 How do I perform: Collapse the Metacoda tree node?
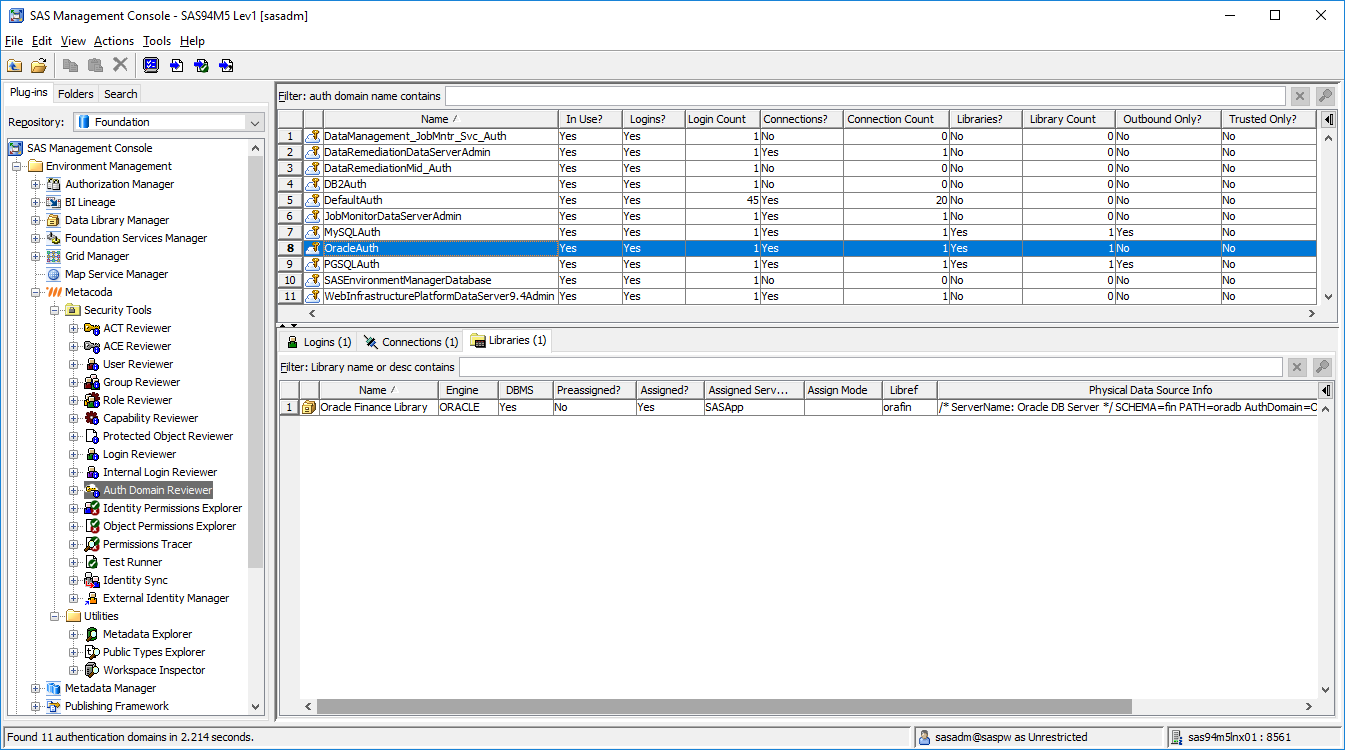click(36, 292)
